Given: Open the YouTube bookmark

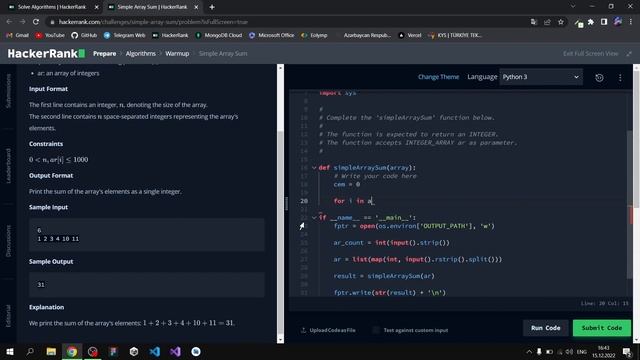Looking at the screenshot, I should click(50, 36).
